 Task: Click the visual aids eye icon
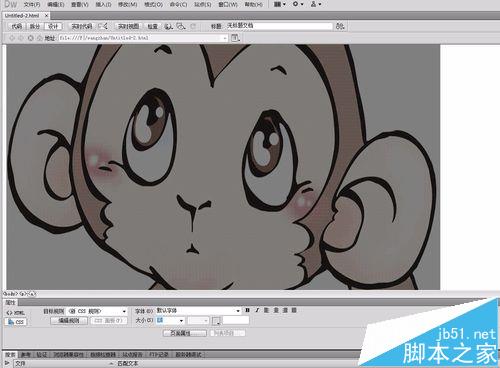click(181, 26)
